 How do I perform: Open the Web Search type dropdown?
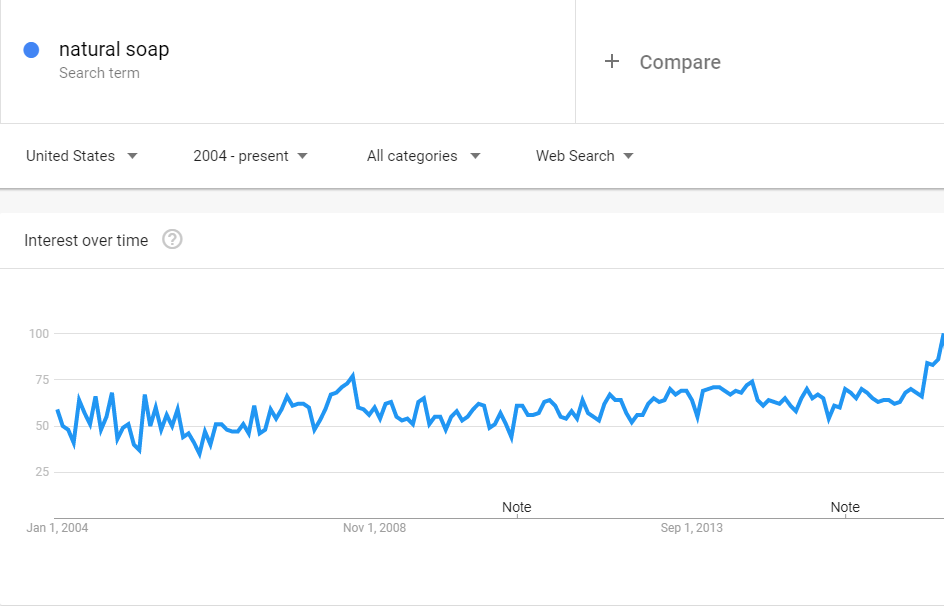pos(584,156)
